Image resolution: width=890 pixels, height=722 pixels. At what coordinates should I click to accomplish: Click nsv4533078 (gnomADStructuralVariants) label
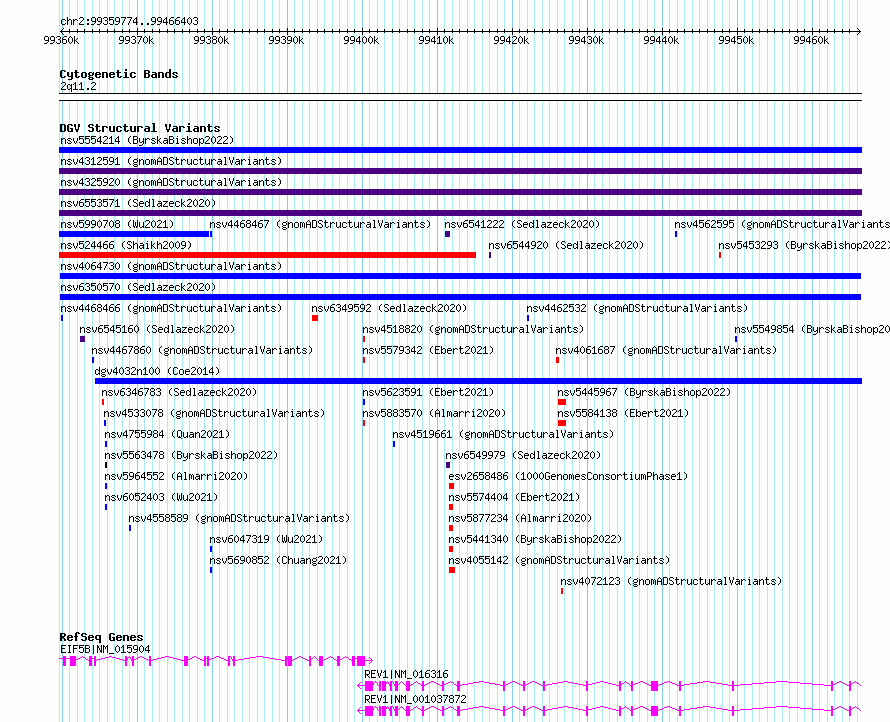point(214,413)
